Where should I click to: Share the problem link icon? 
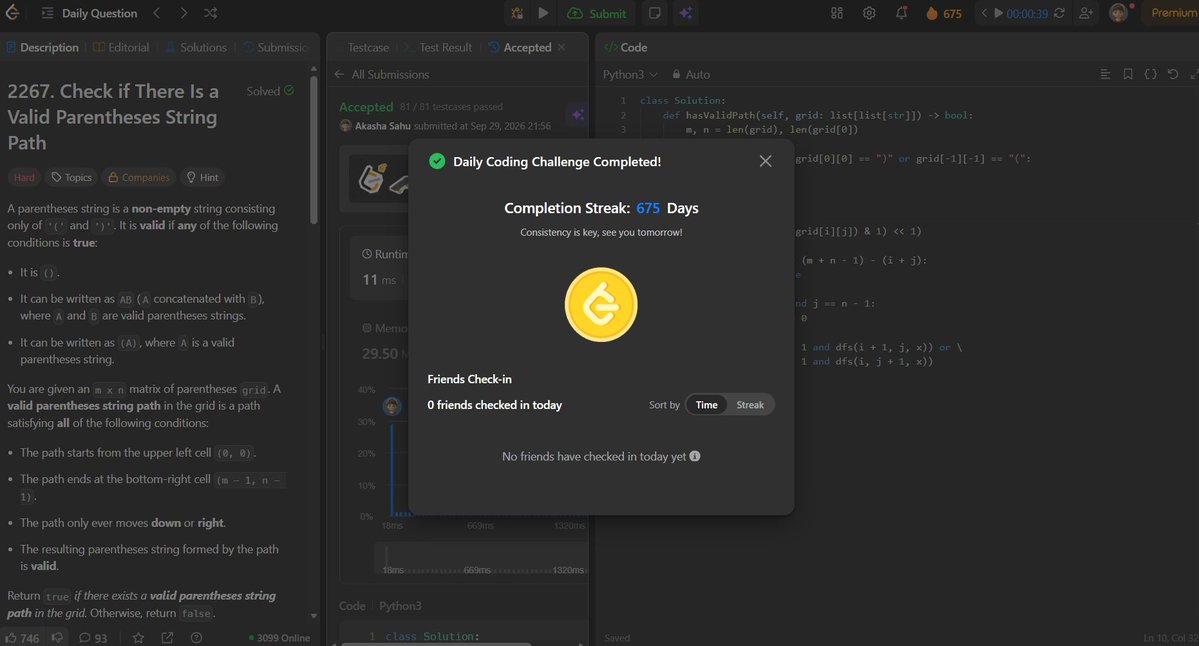tap(167, 638)
